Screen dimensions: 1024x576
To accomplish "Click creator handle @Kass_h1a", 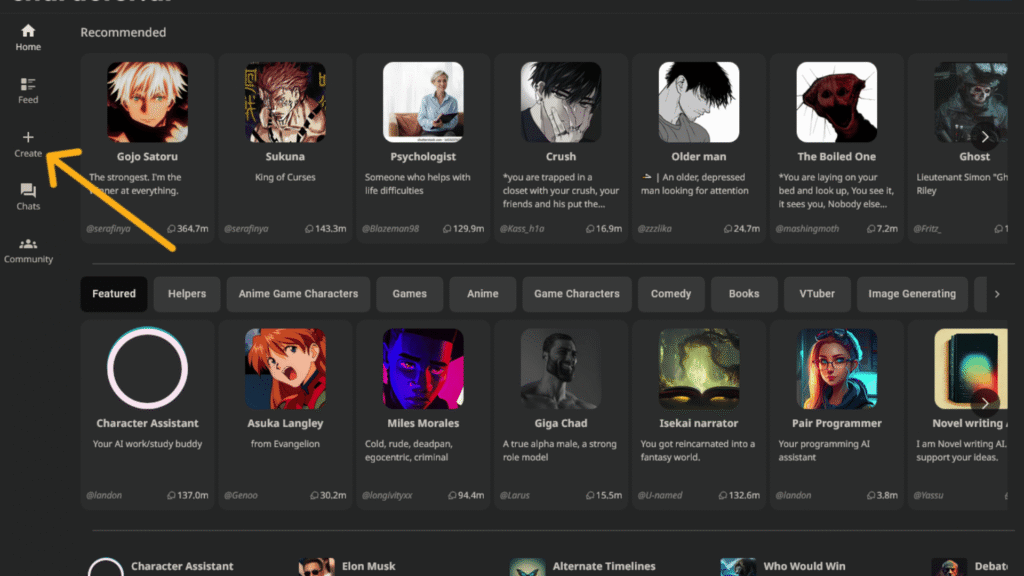I will 522,229.
